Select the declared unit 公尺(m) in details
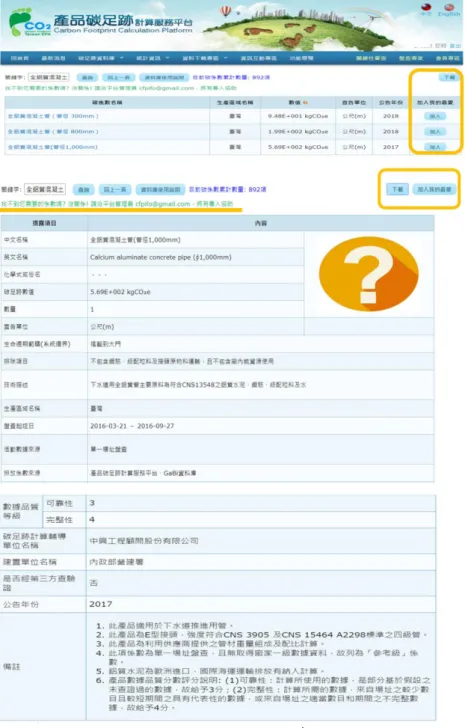 click(102, 327)
